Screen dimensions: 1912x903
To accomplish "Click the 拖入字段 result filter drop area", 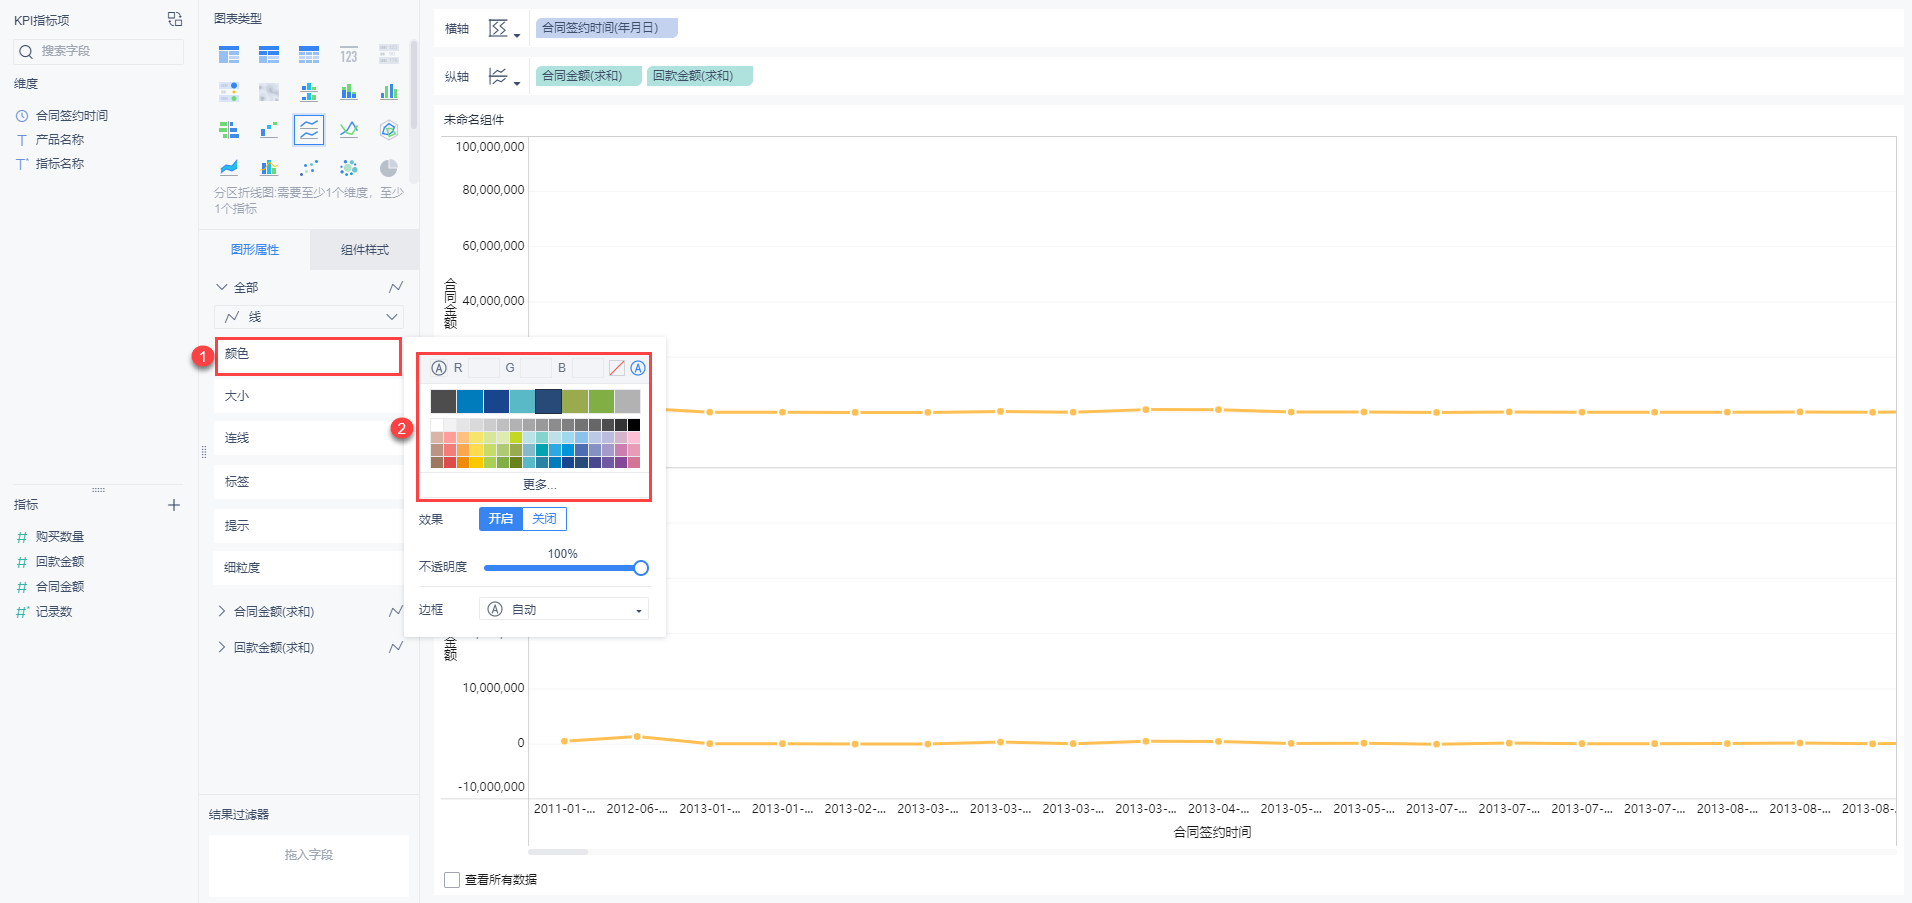I will (x=309, y=865).
